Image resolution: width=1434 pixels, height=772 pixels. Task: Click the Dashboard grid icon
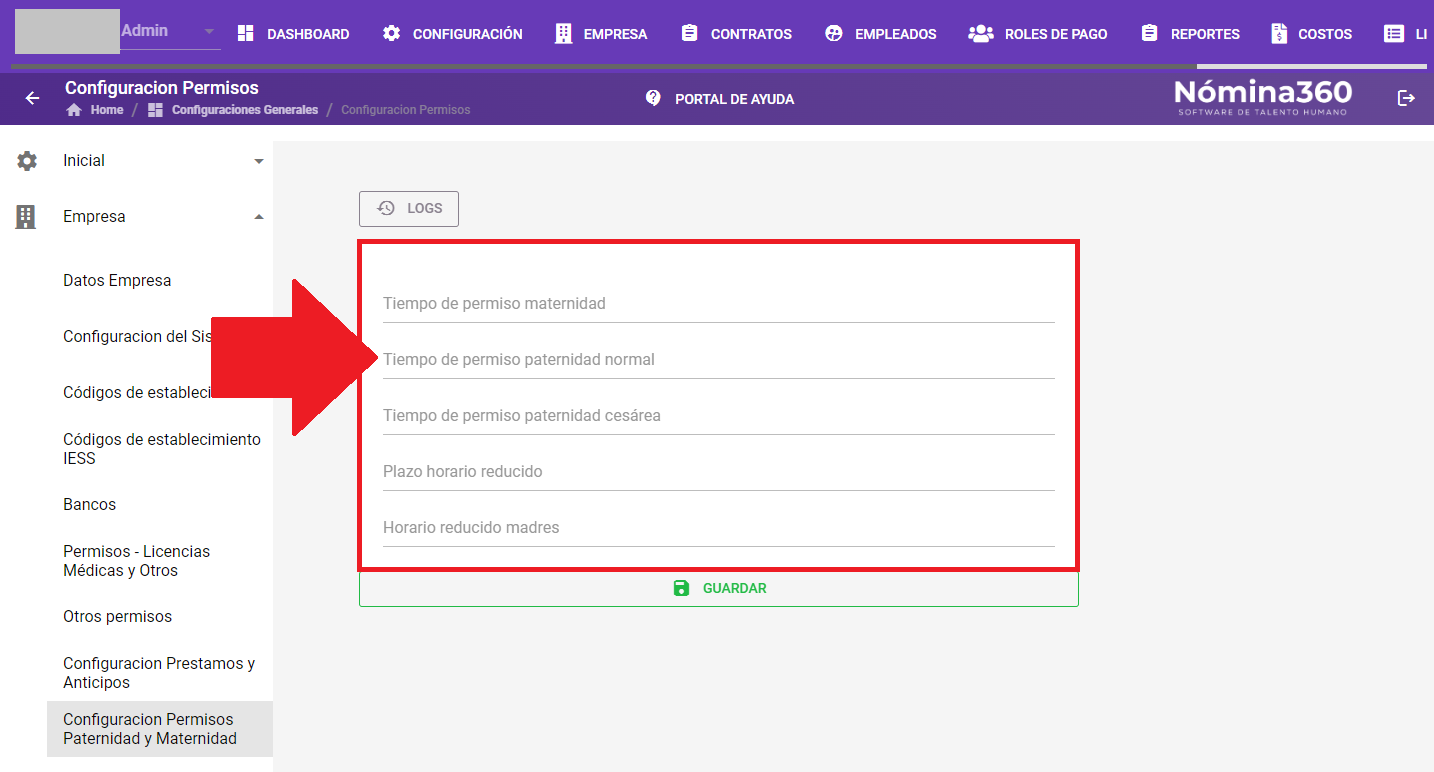246,33
